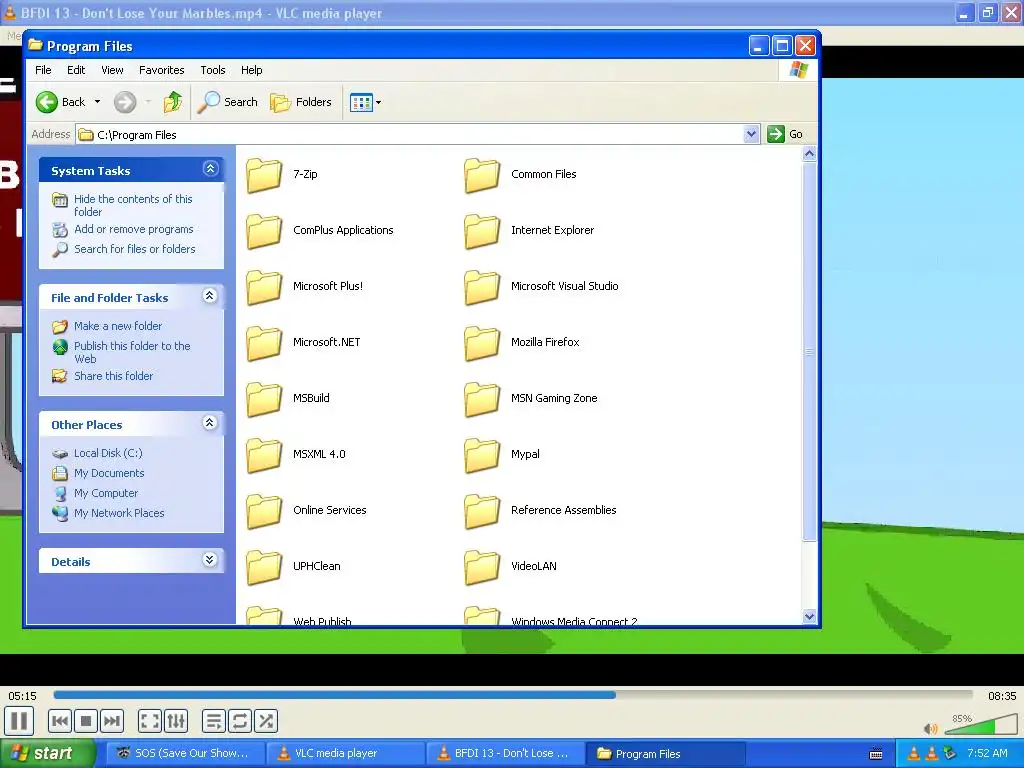1024x768 pixels.
Task: Click Share this folder link
Action: coord(114,376)
